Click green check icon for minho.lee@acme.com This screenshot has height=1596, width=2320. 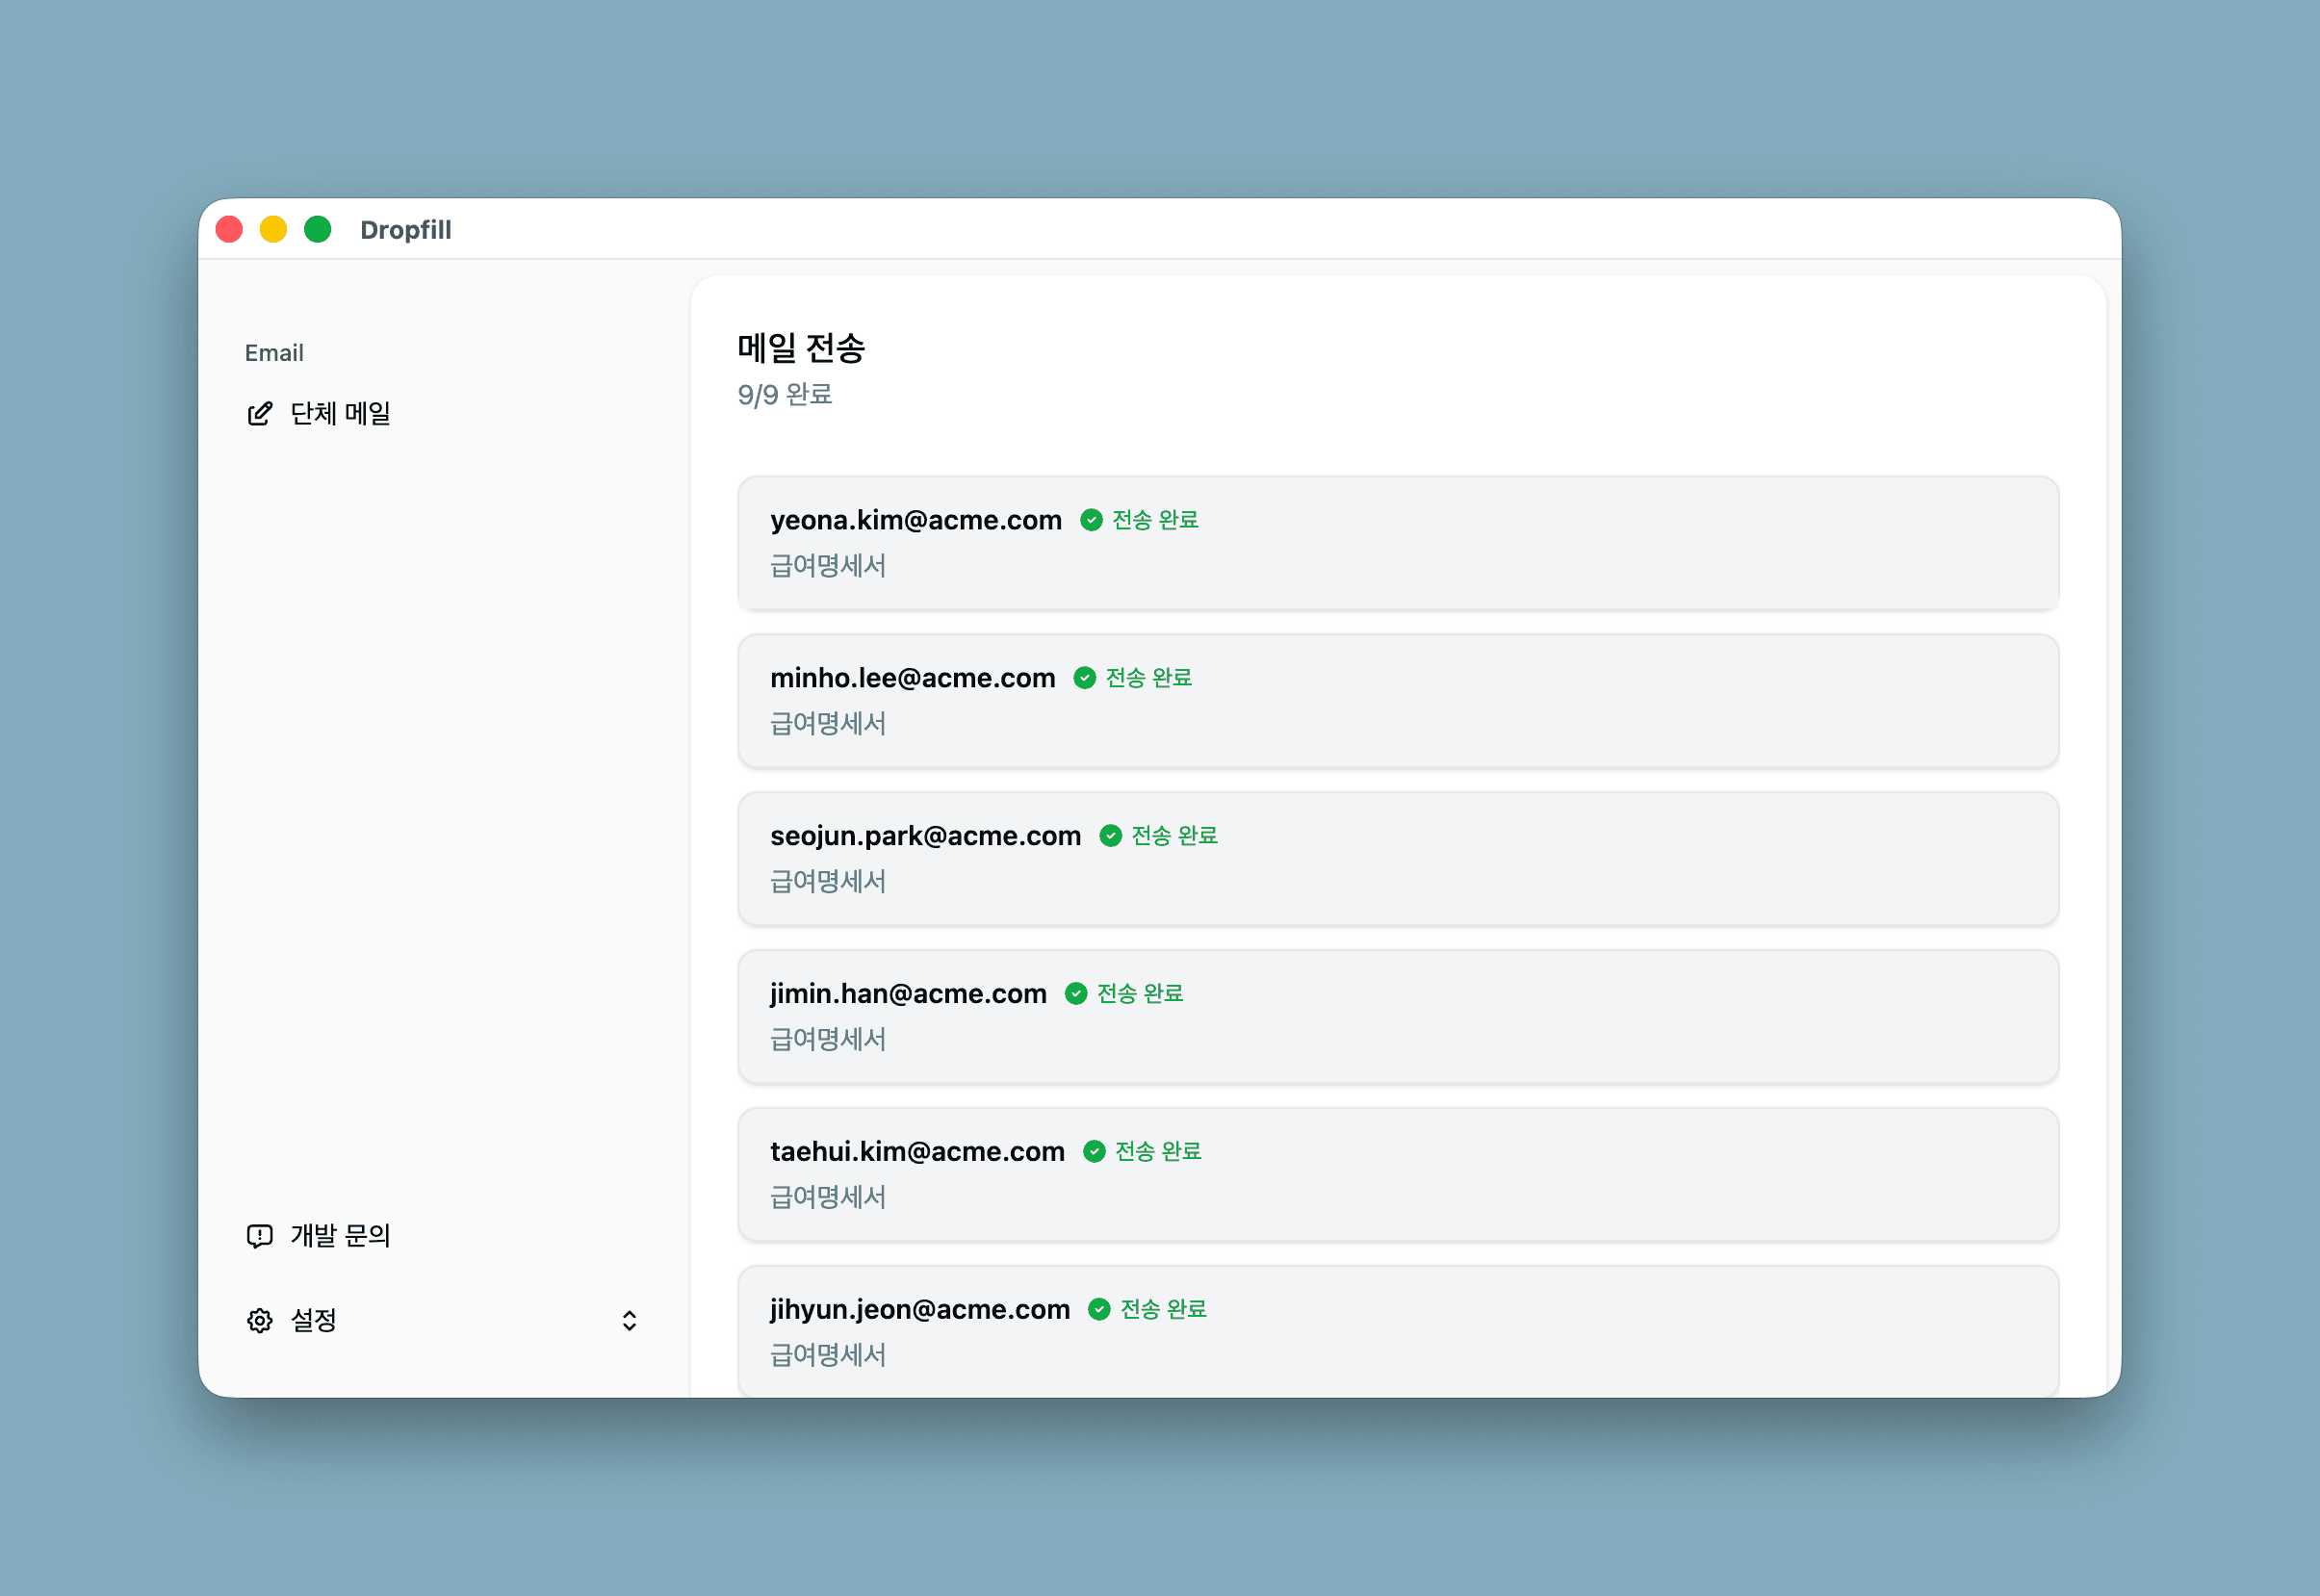click(x=1085, y=678)
